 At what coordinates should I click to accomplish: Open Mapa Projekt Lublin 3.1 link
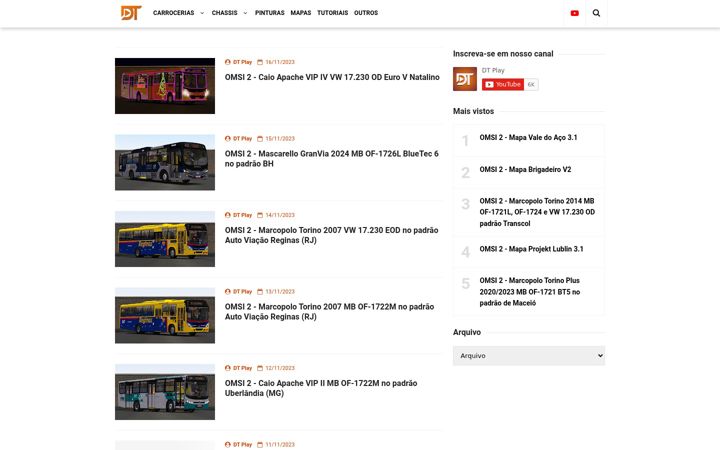531,249
